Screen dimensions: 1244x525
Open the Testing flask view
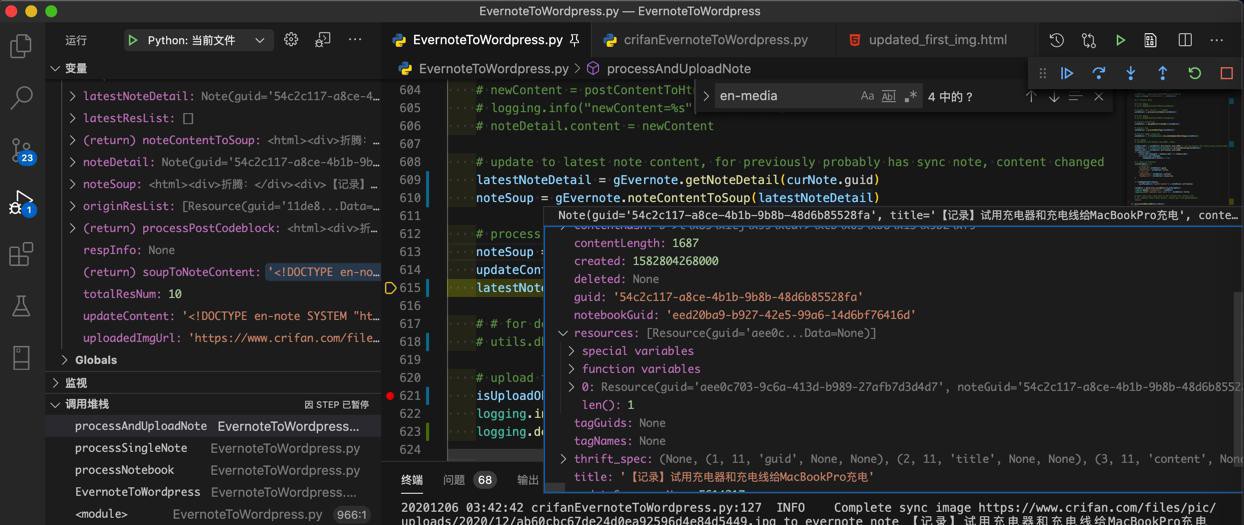pos(21,306)
